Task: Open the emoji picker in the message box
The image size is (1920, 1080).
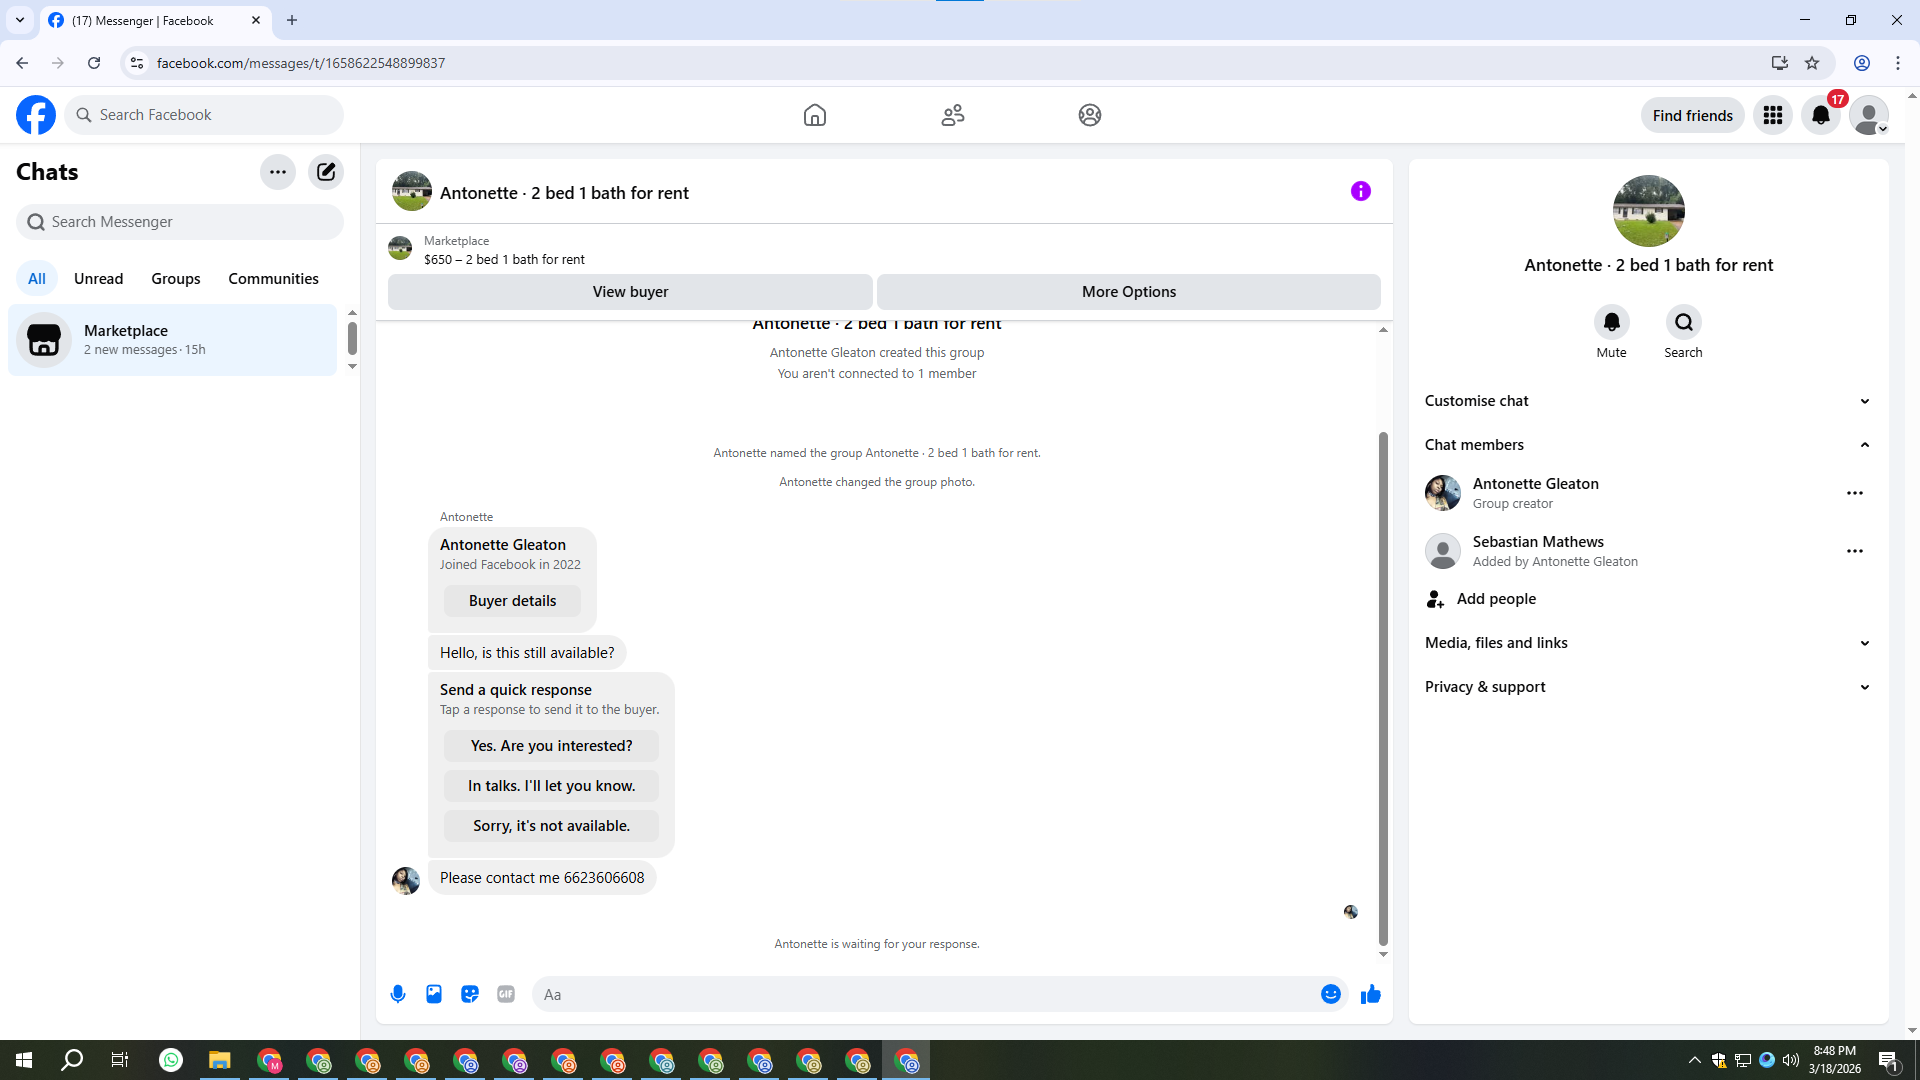Action: (x=1330, y=994)
